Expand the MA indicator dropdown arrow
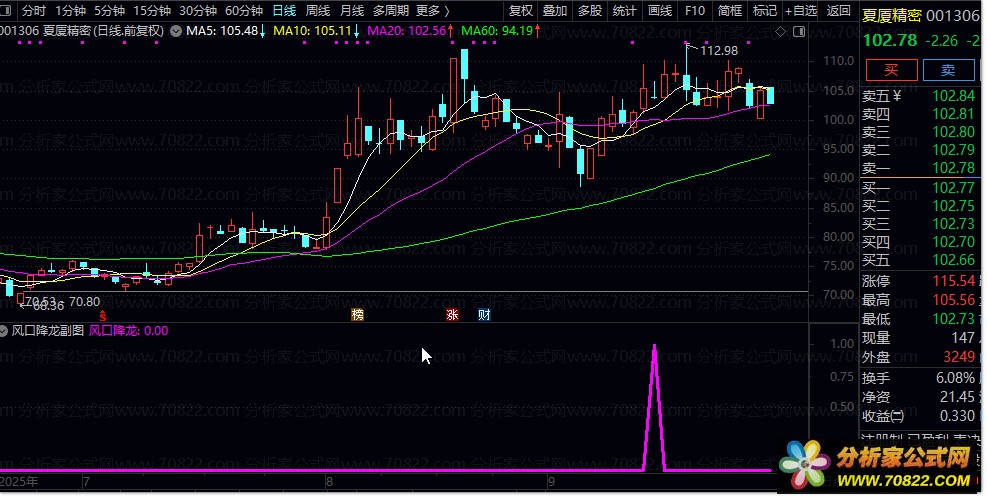This screenshot has height=497, width=987. 177,31
